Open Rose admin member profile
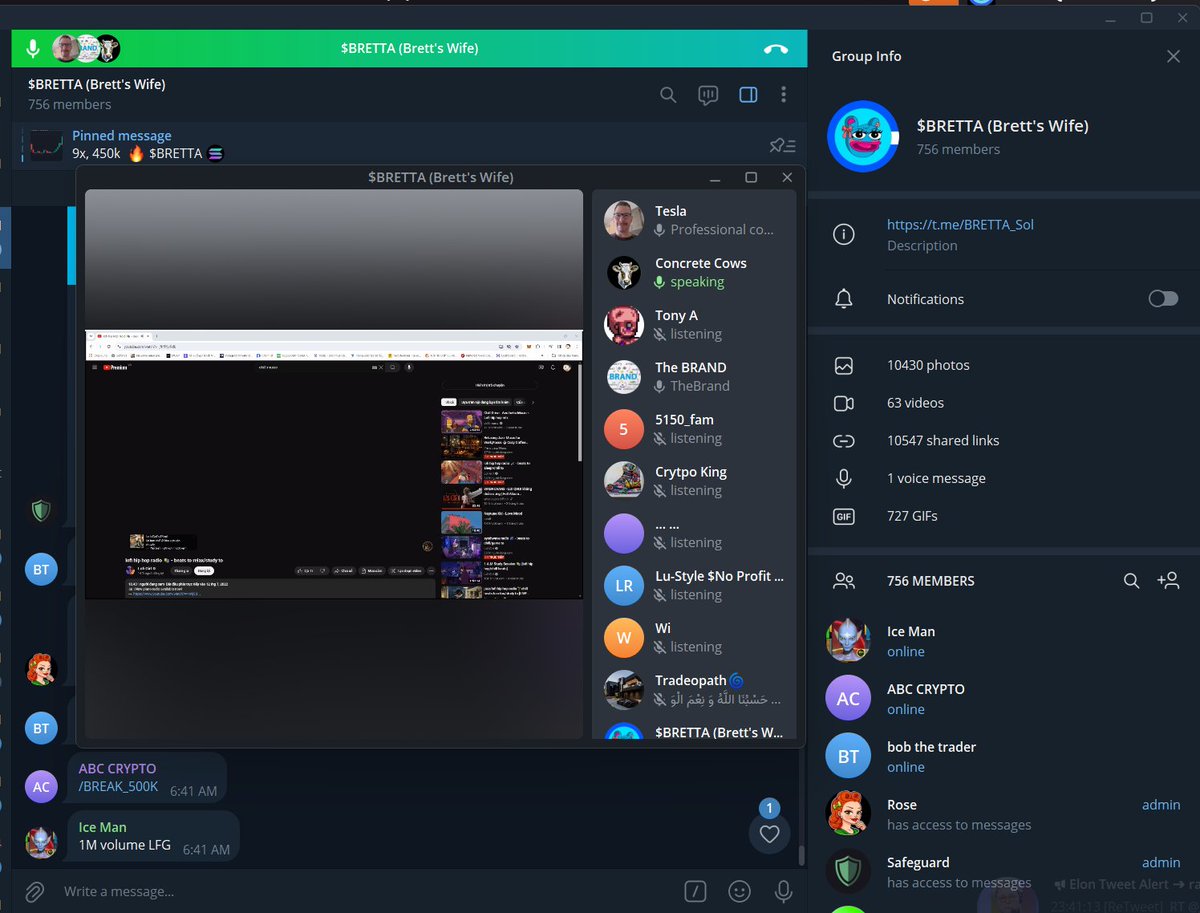This screenshot has width=1200, height=913. pyautogui.click(x=1004, y=814)
